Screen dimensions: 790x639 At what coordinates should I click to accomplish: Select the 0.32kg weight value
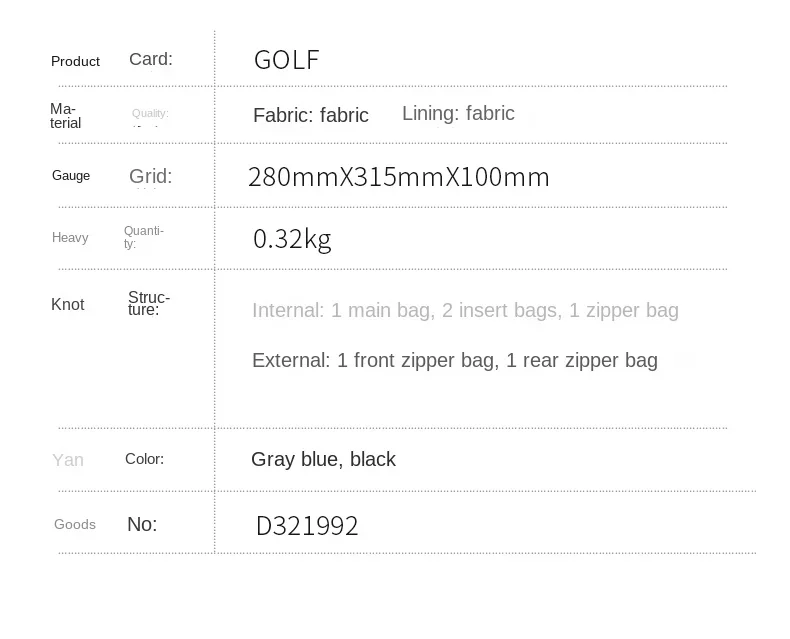pyautogui.click(x=291, y=239)
